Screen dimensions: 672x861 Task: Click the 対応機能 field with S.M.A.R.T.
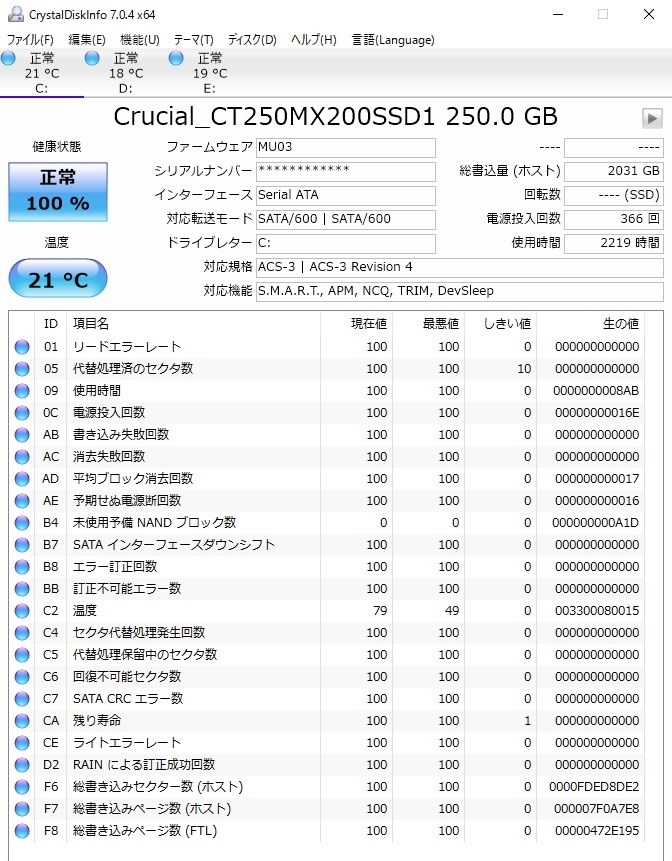[x=460, y=291]
